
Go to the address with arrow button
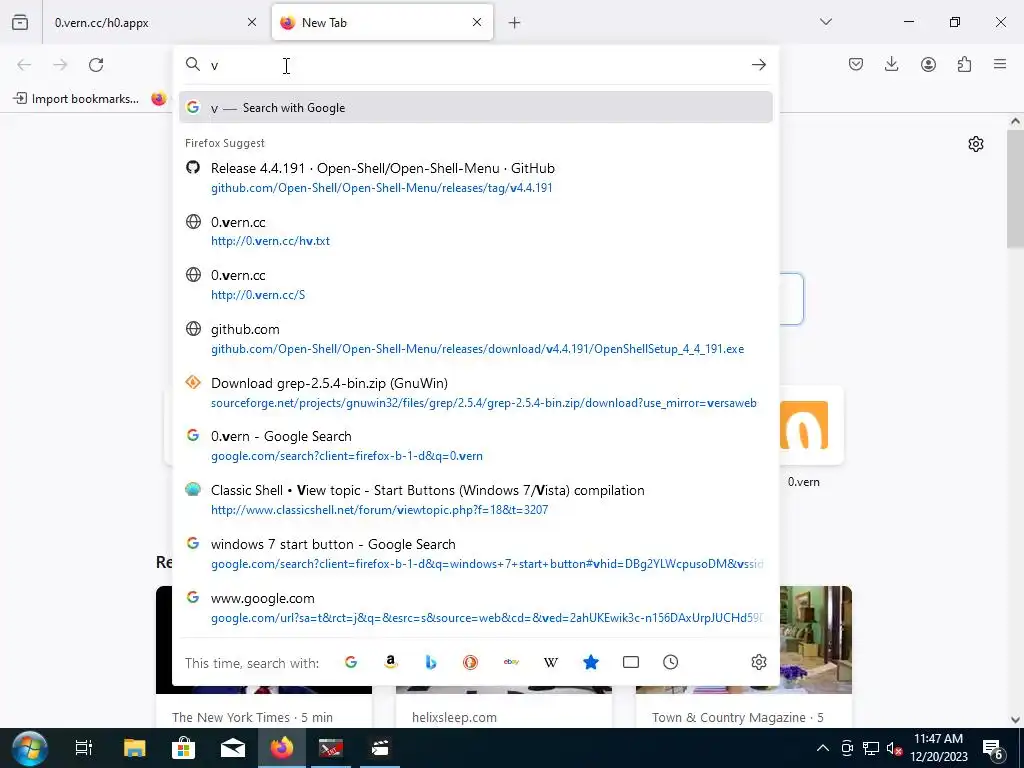pyautogui.click(x=758, y=65)
